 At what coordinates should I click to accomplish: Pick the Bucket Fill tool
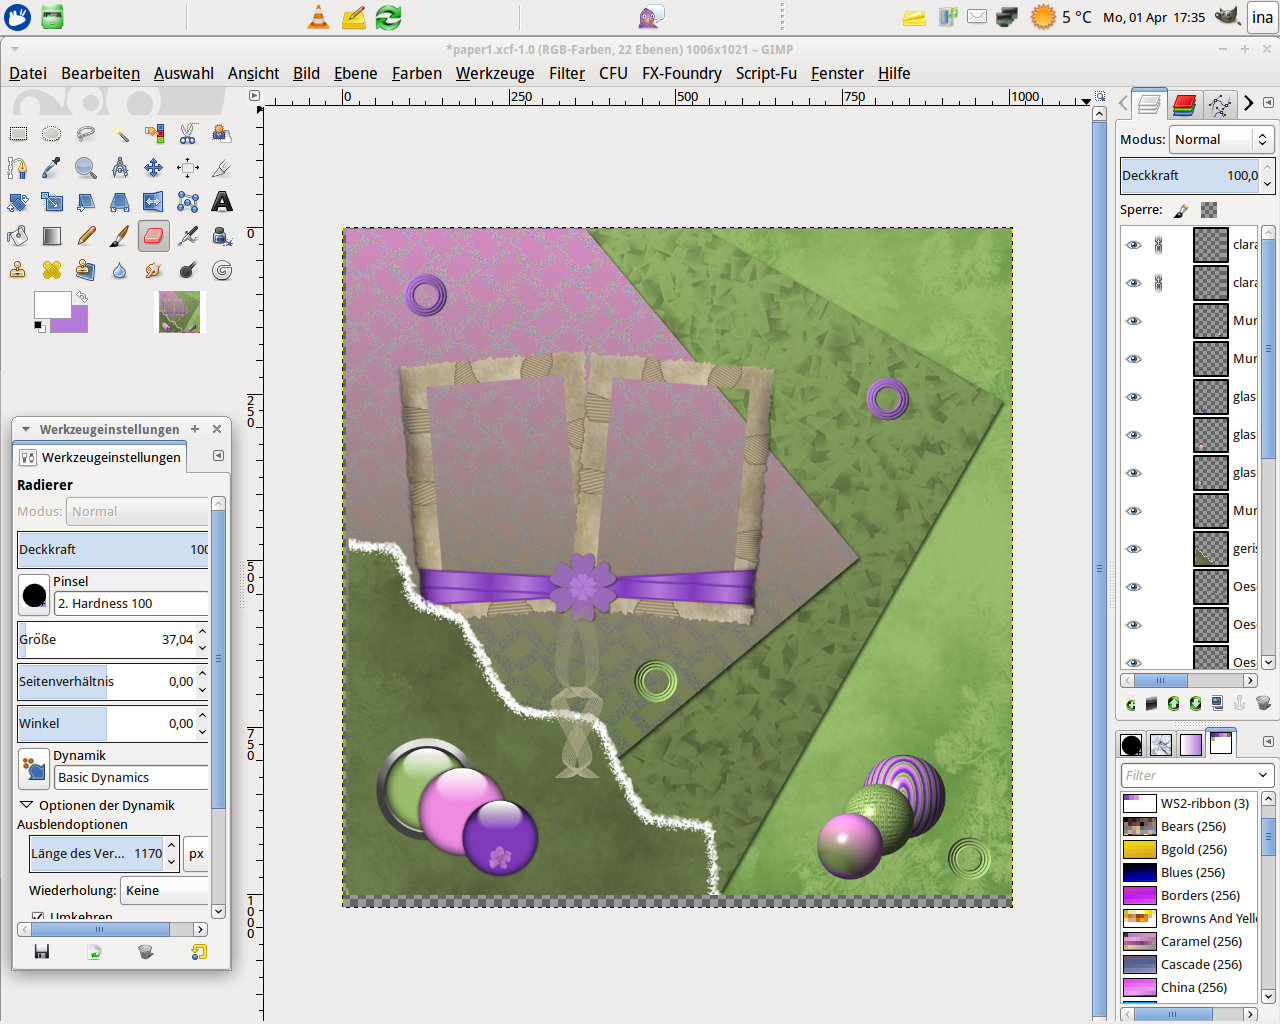click(x=18, y=236)
